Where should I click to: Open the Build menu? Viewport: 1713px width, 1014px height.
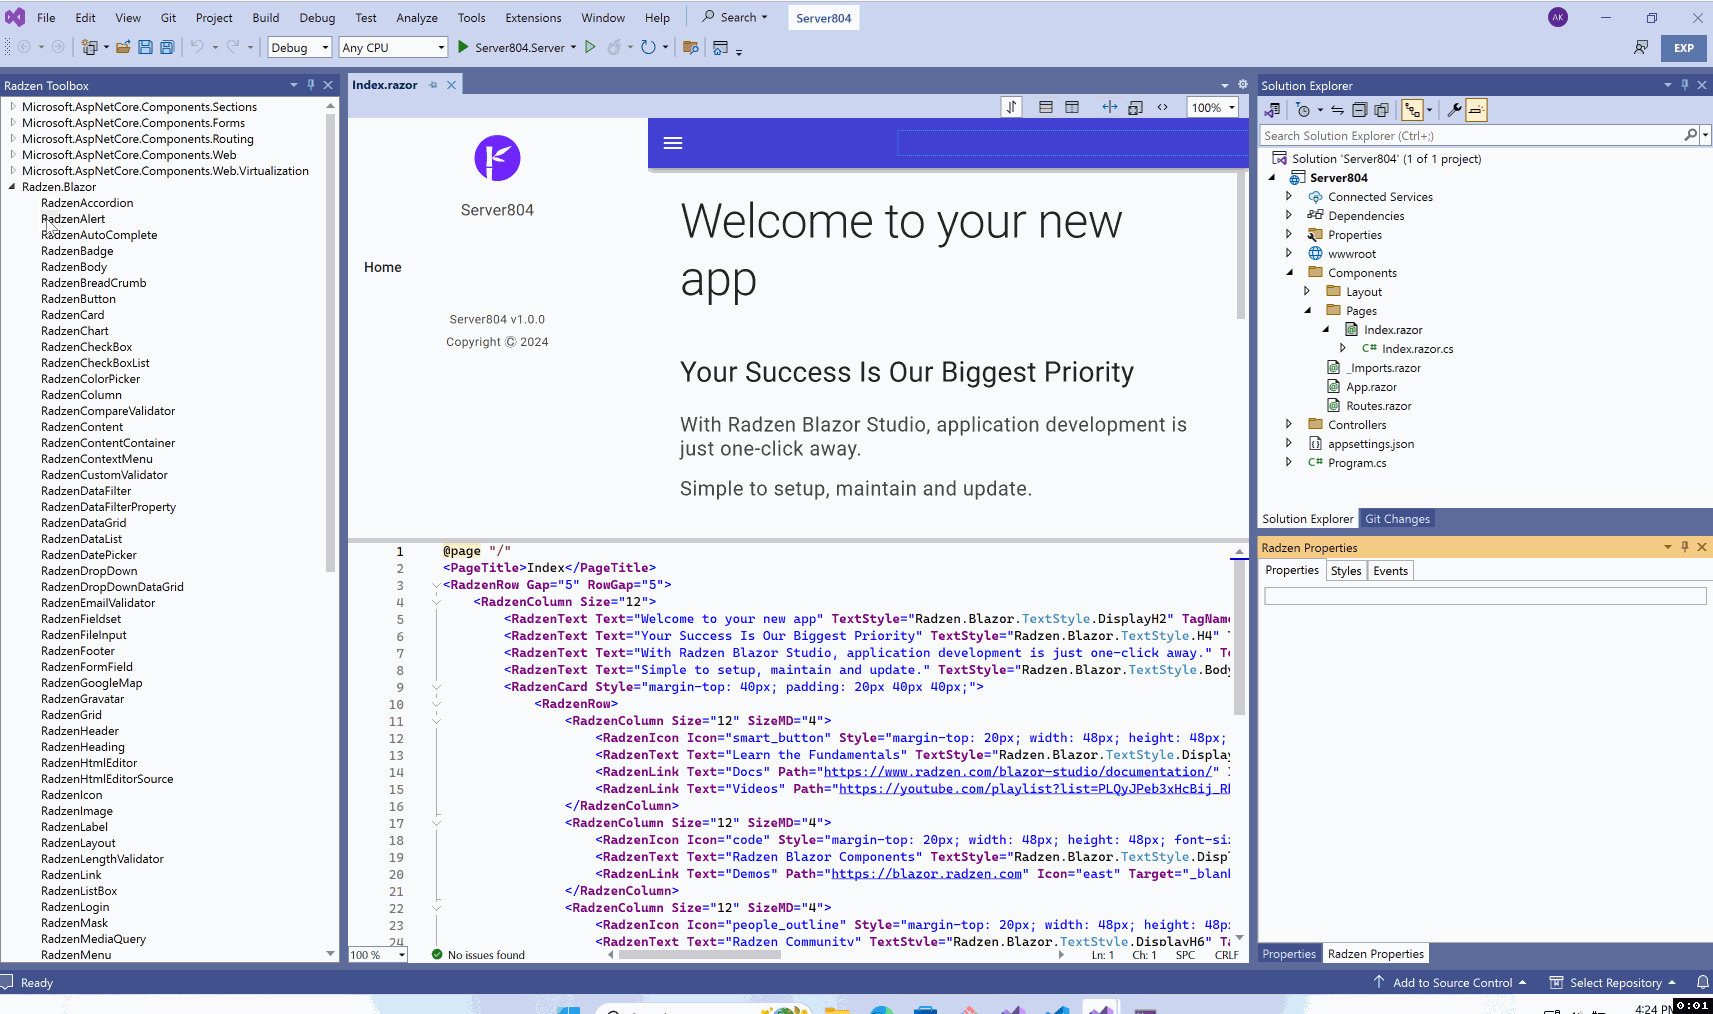pos(265,17)
